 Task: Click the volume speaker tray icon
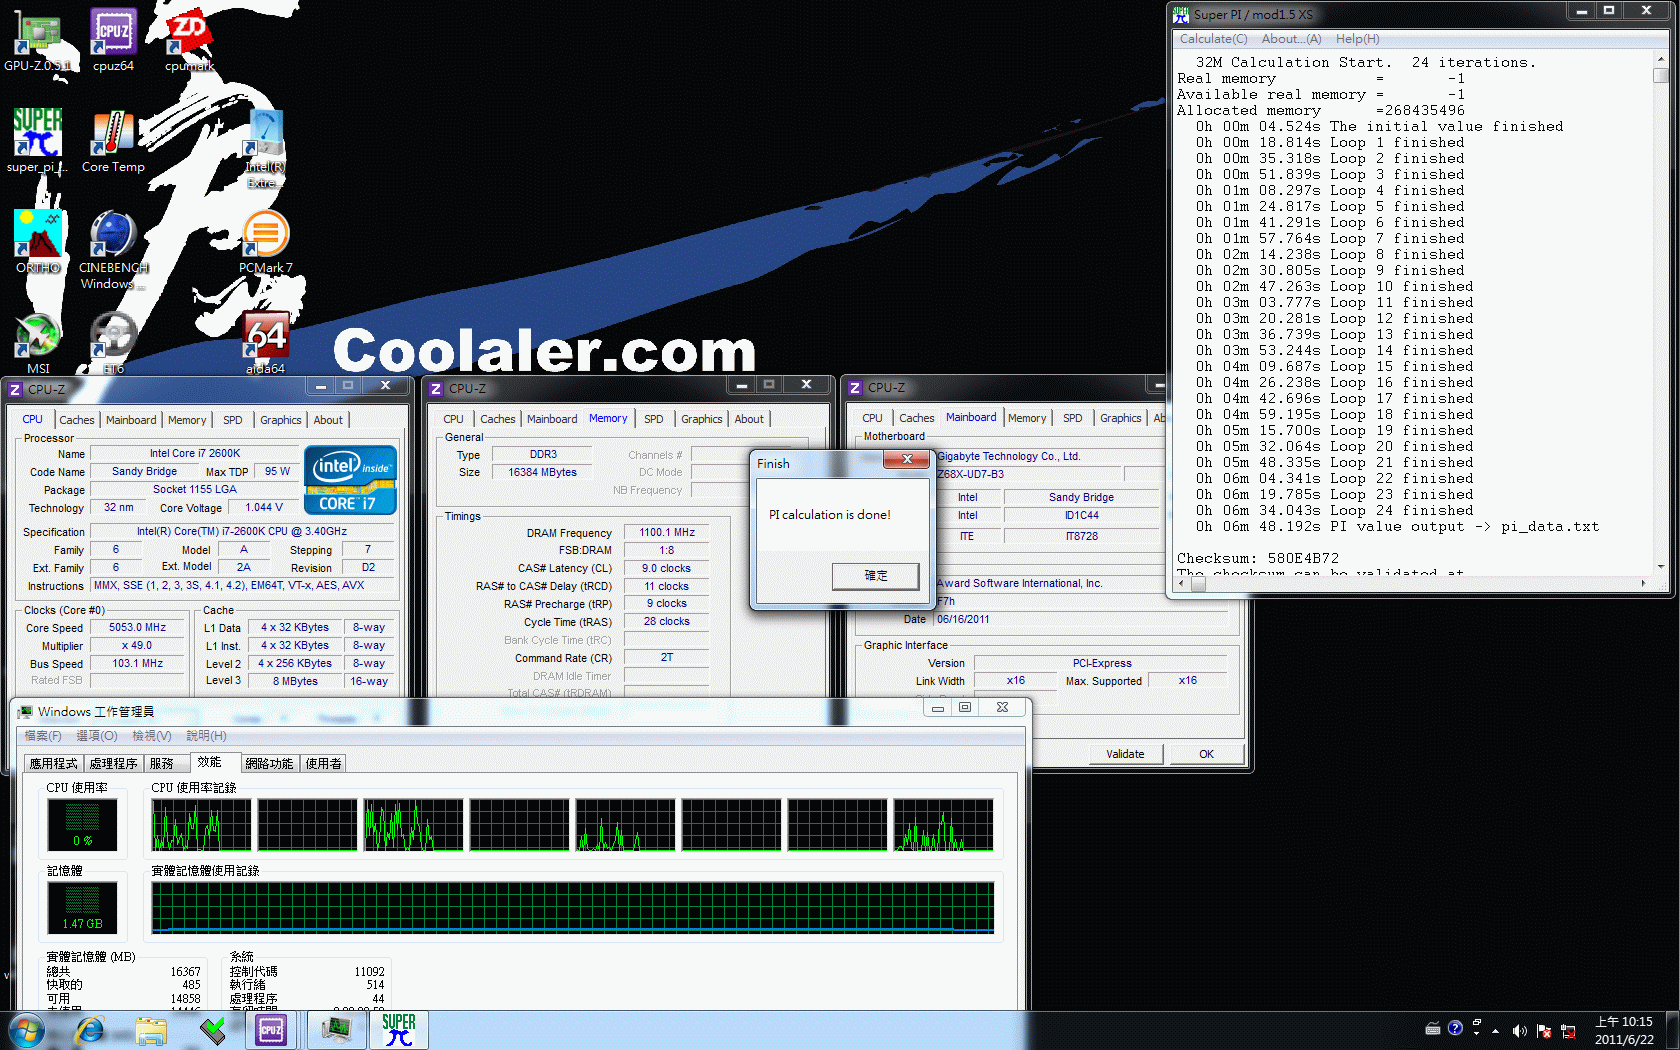pyautogui.click(x=1519, y=1030)
